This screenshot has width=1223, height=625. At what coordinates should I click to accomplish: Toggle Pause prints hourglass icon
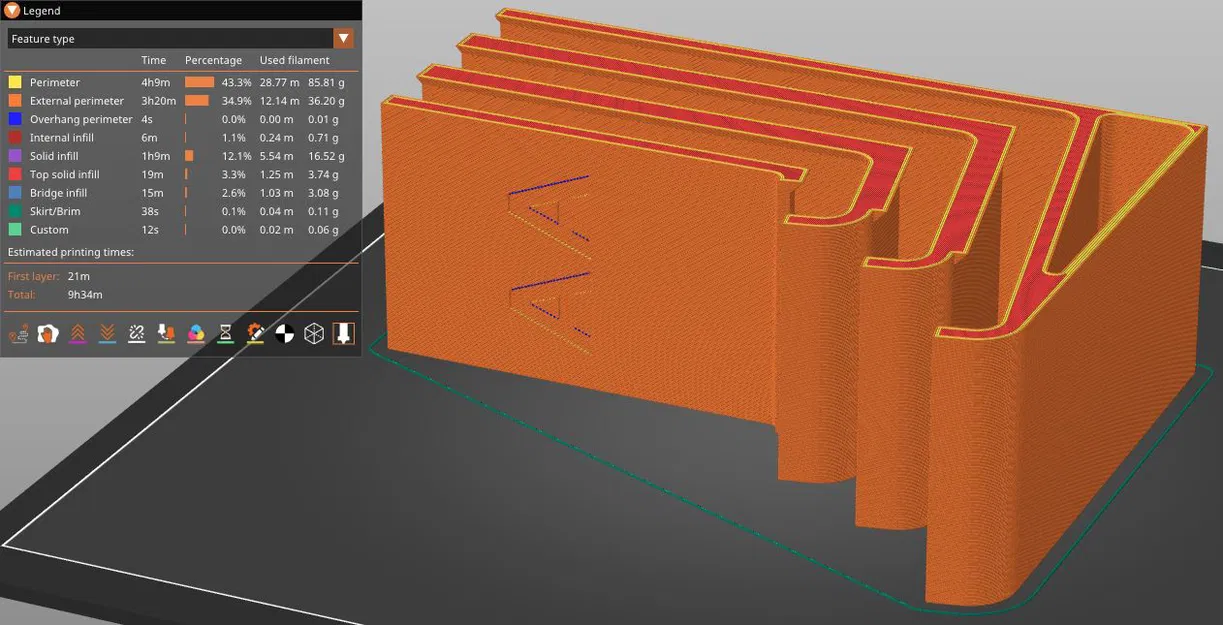225,334
